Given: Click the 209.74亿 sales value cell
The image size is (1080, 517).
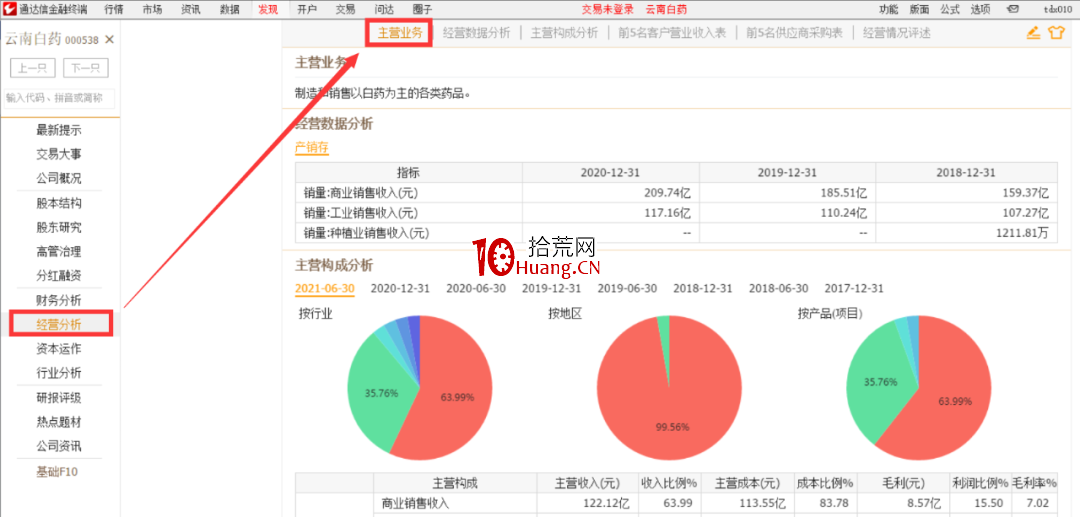Looking at the screenshot, I should point(611,193).
